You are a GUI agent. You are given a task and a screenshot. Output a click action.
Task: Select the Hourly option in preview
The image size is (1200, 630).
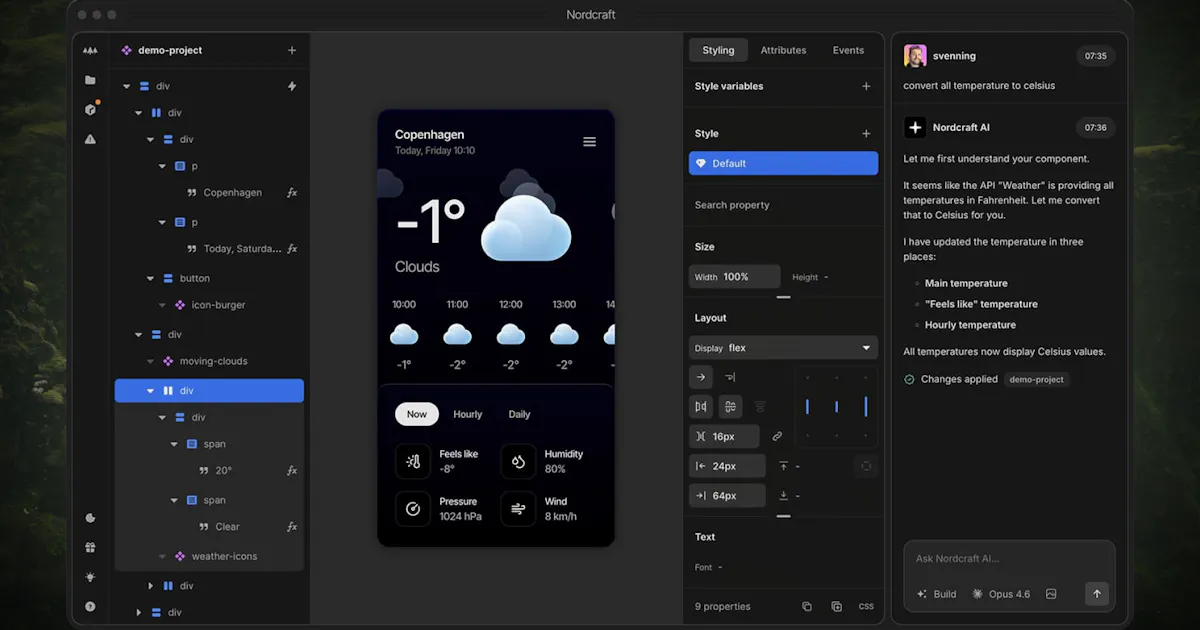[467, 414]
